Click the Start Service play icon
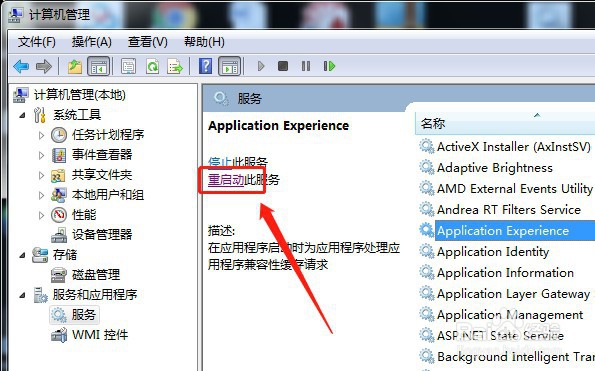 point(261,66)
